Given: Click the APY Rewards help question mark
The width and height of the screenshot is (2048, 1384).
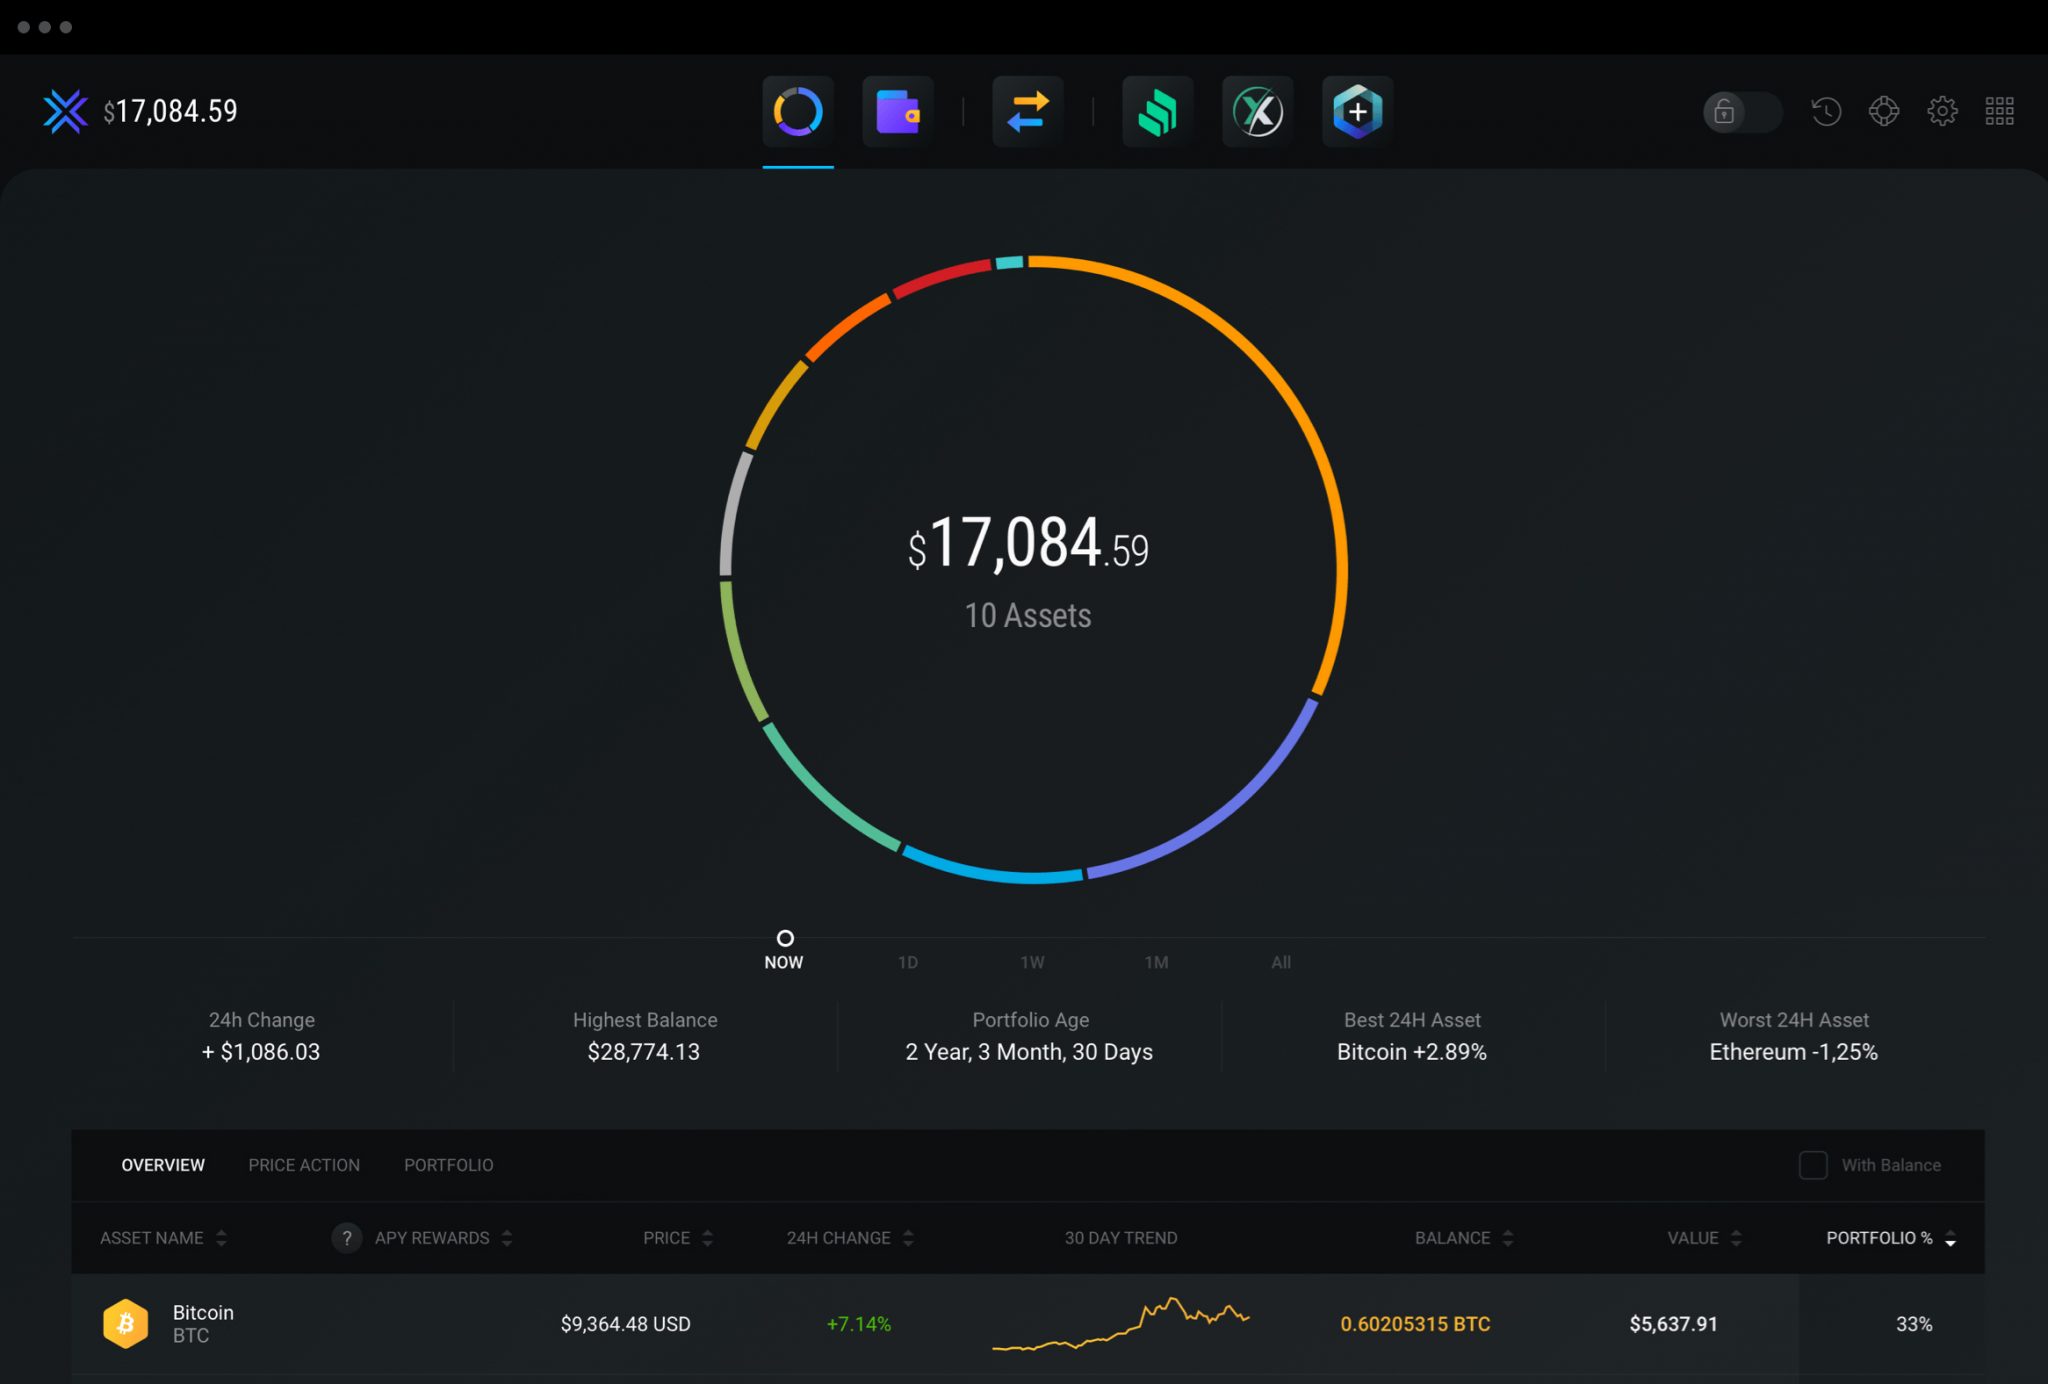Looking at the screenshot, I should (x=346, y=1238).
